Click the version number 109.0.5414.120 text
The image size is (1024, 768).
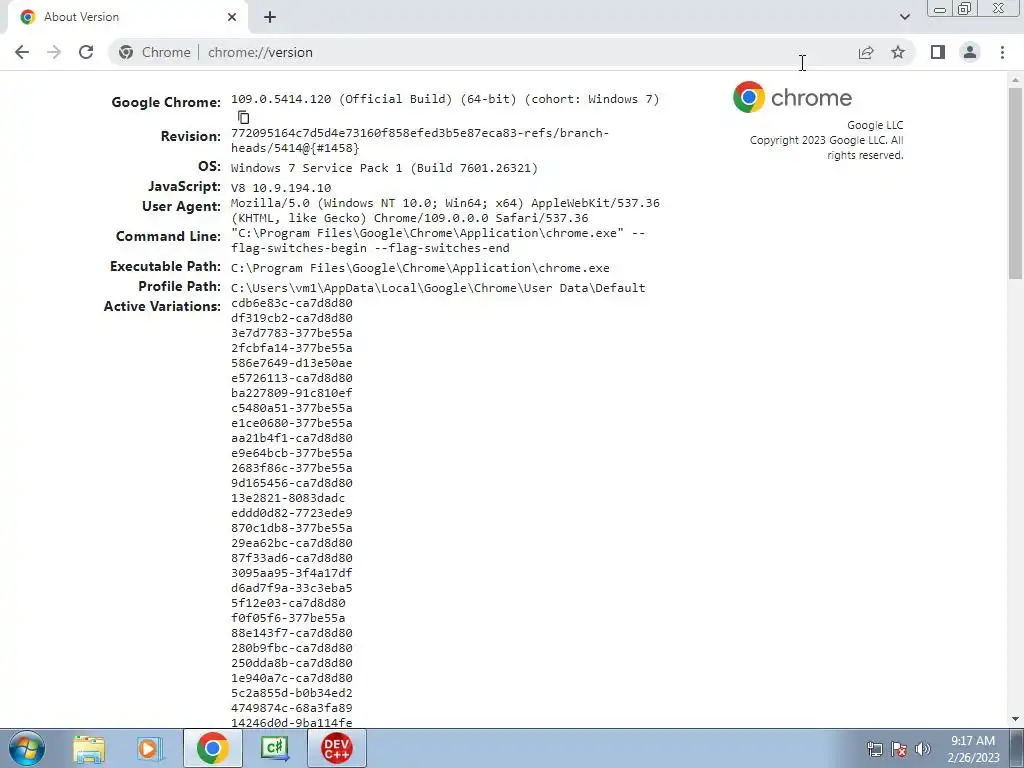click(281, 99)
